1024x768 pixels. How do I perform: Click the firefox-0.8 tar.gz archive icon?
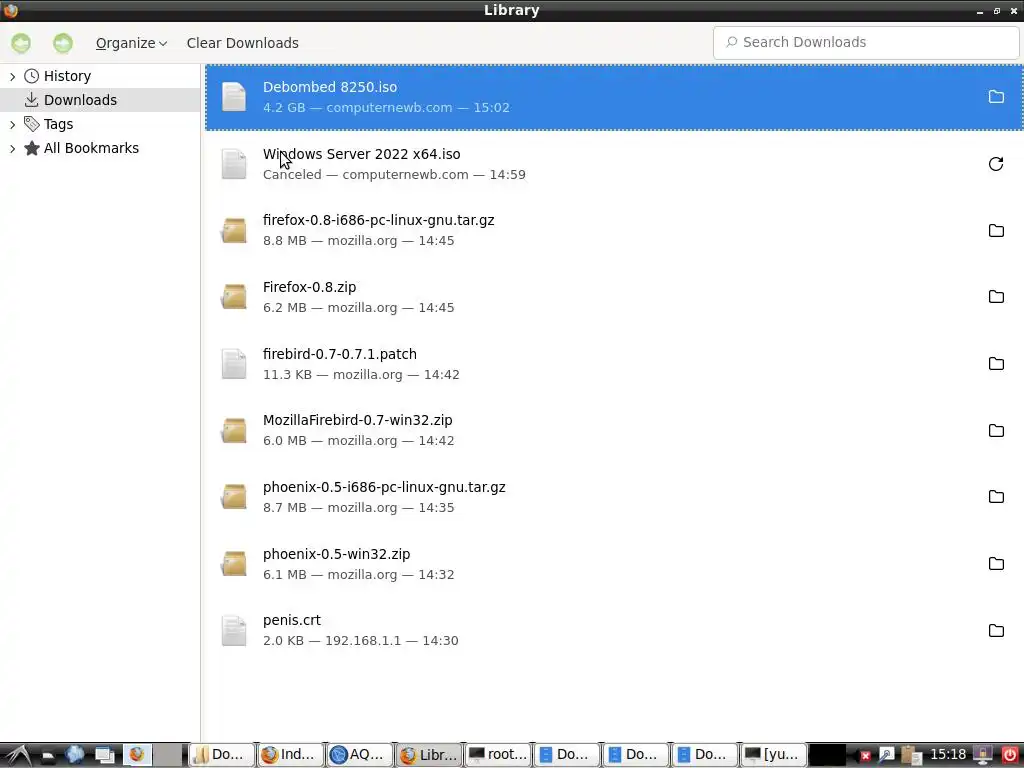point(234,231)
